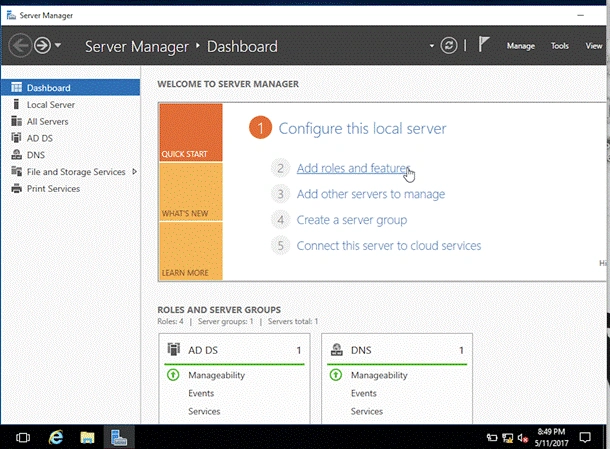Click the Local Server sidebar icon
The image size is (610, 449).
16,104
